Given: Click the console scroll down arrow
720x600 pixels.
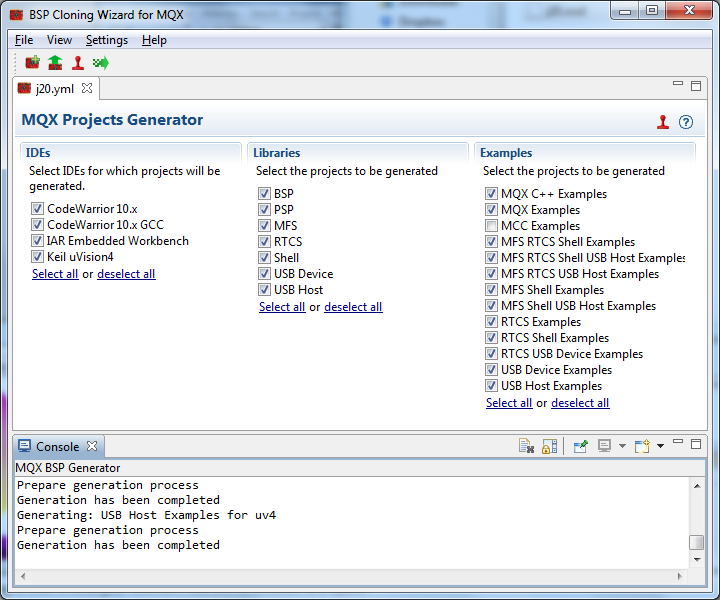Looking at the screenshot, I should click(697, 560).
